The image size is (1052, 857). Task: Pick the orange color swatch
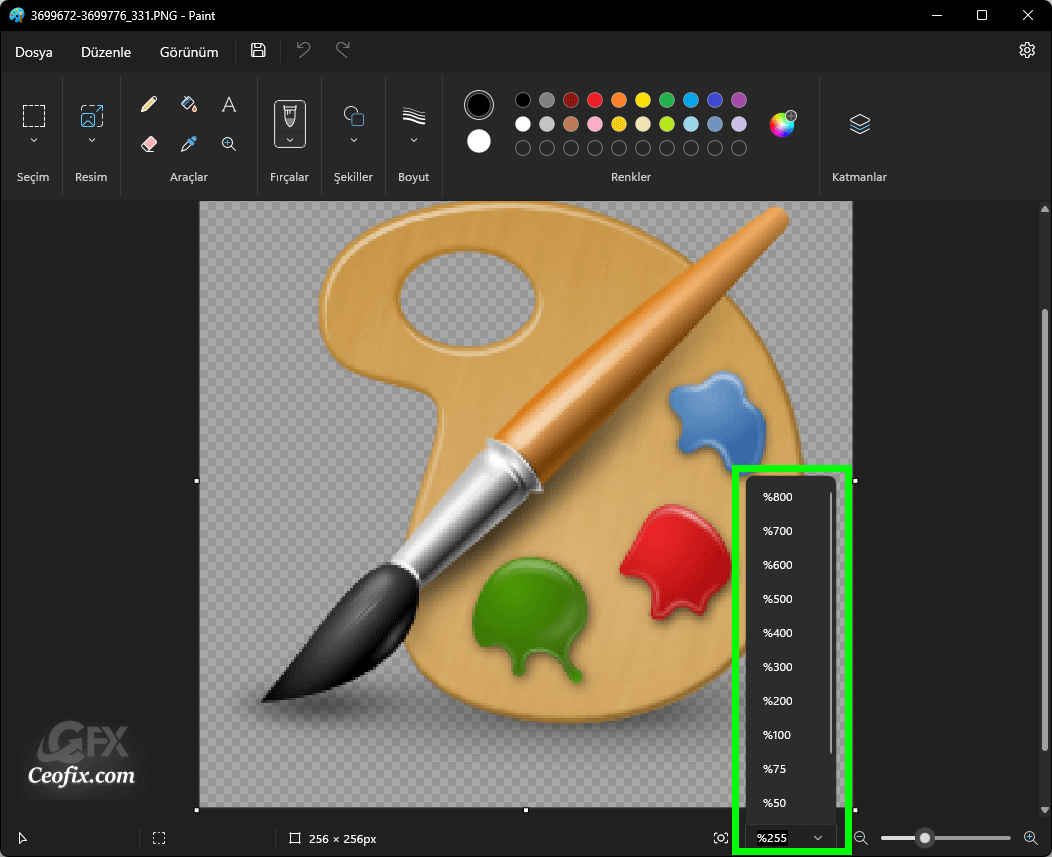pos(619,100)
